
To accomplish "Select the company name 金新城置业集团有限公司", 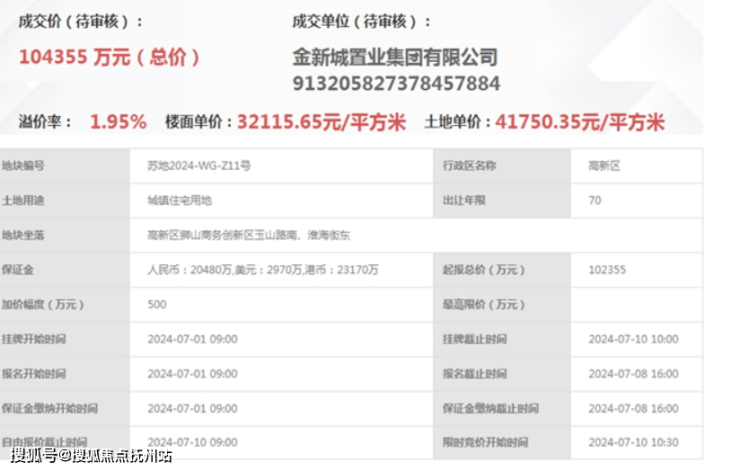I will [x=395, y=58].
